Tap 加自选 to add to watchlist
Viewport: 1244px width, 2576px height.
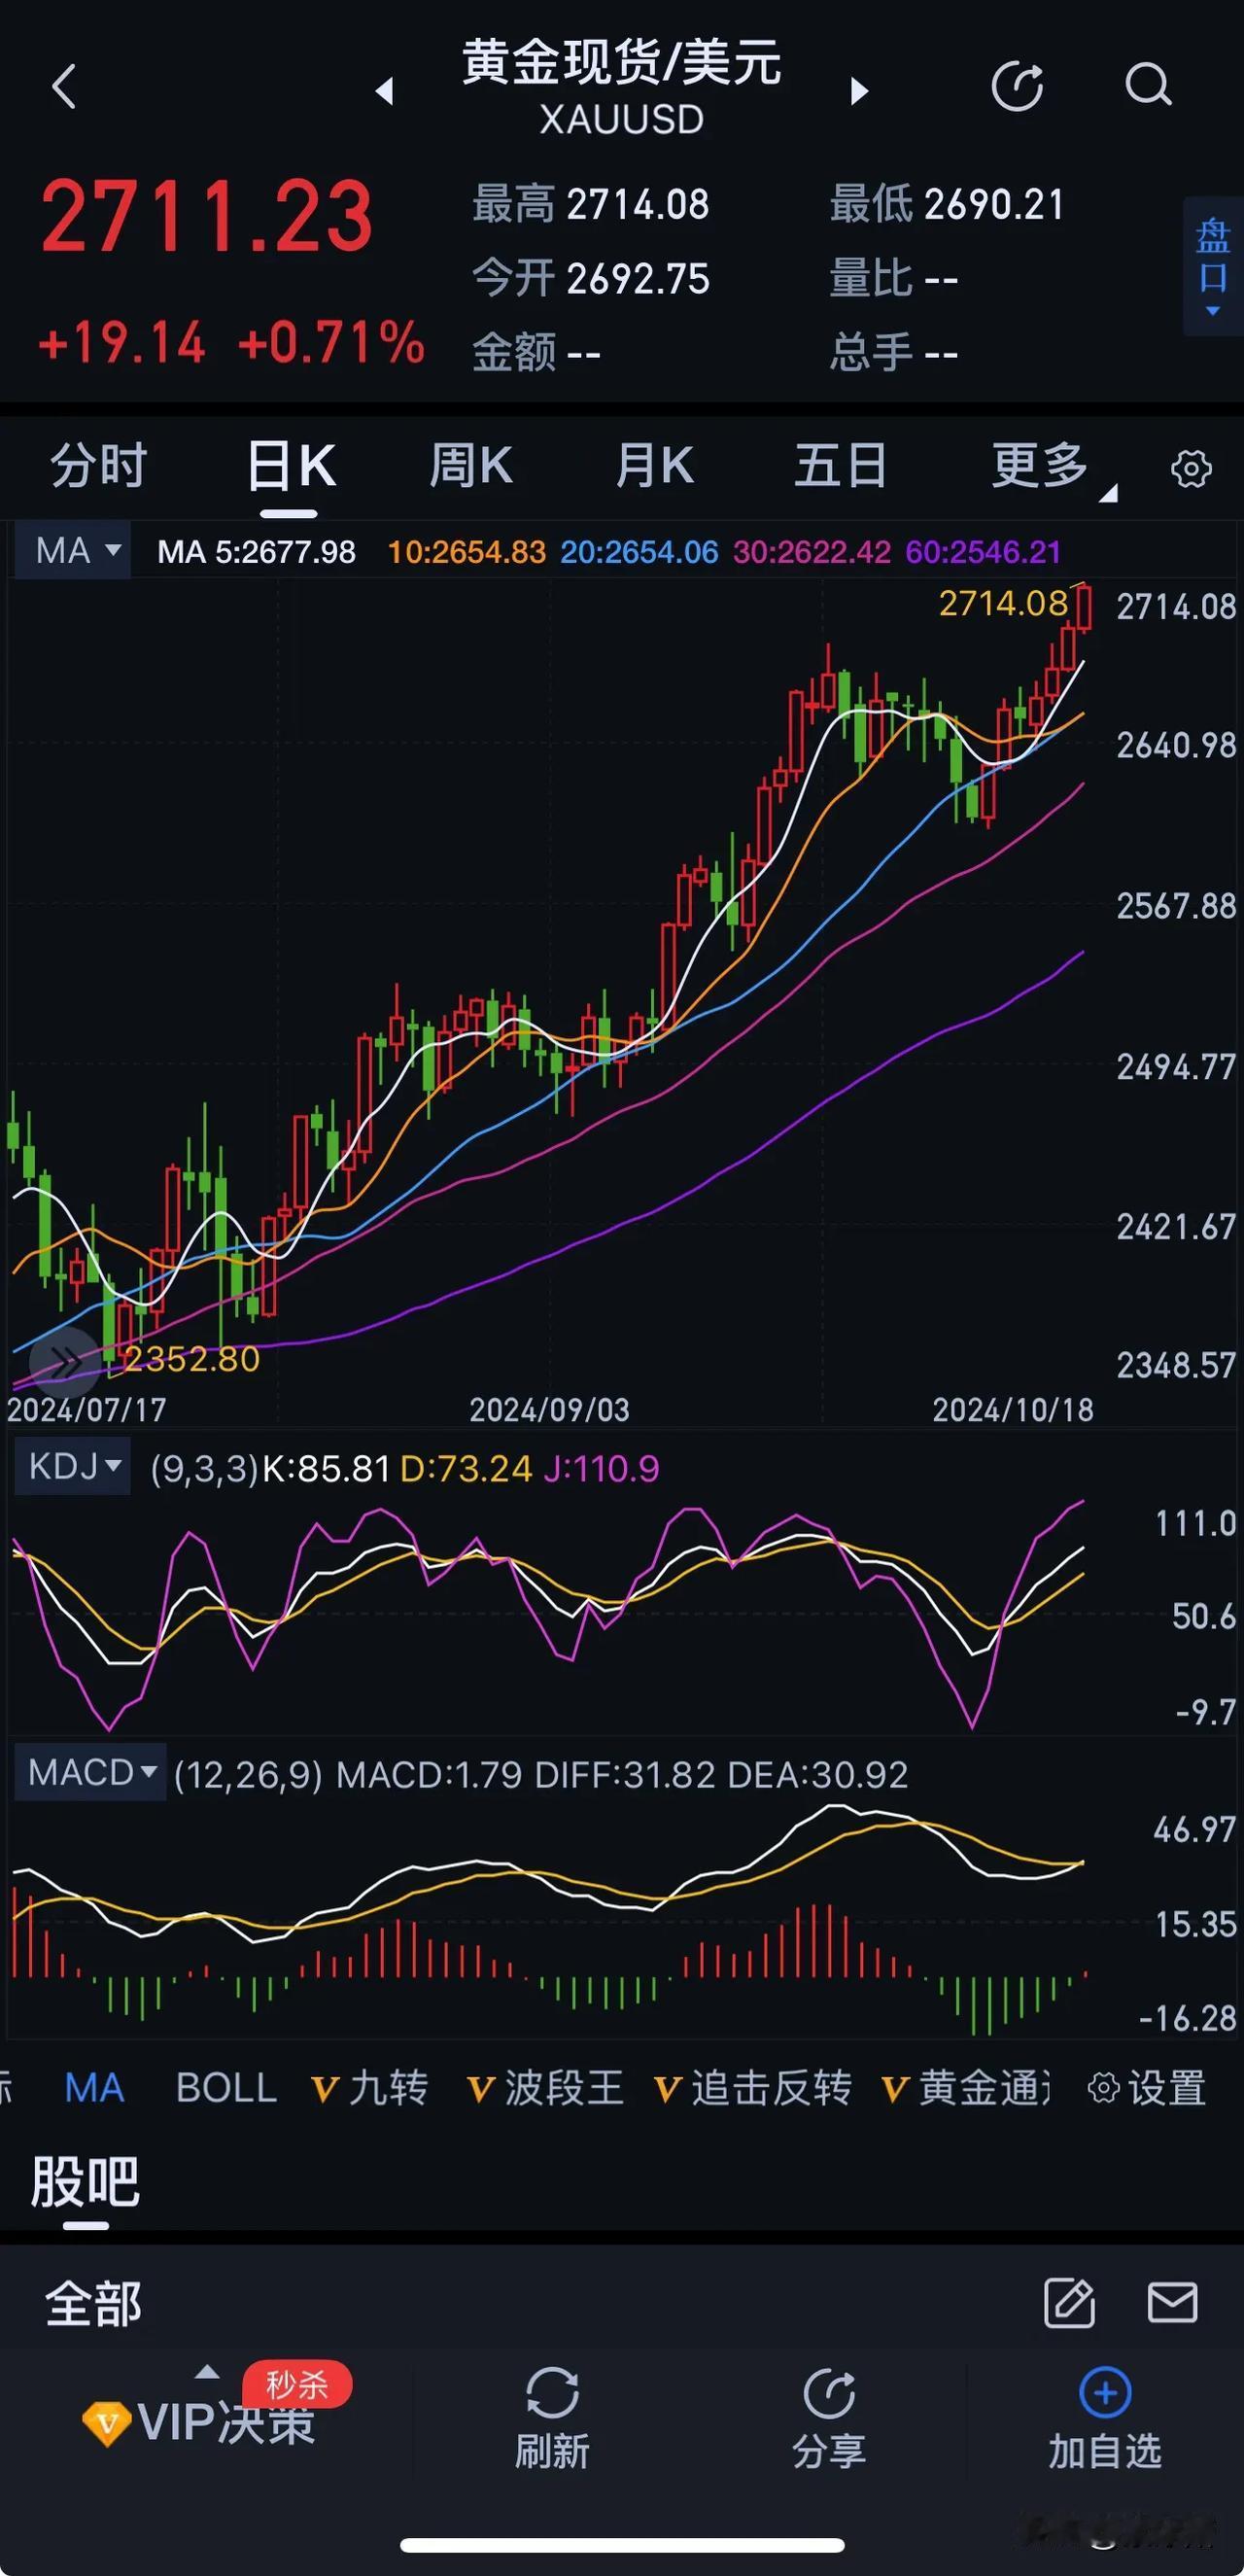pos(1105,2418)
